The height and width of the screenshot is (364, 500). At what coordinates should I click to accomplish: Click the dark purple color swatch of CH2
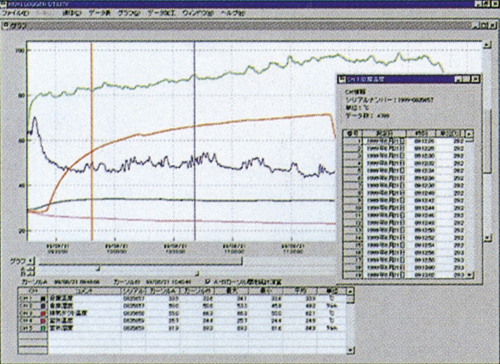(x=43, y=305)
